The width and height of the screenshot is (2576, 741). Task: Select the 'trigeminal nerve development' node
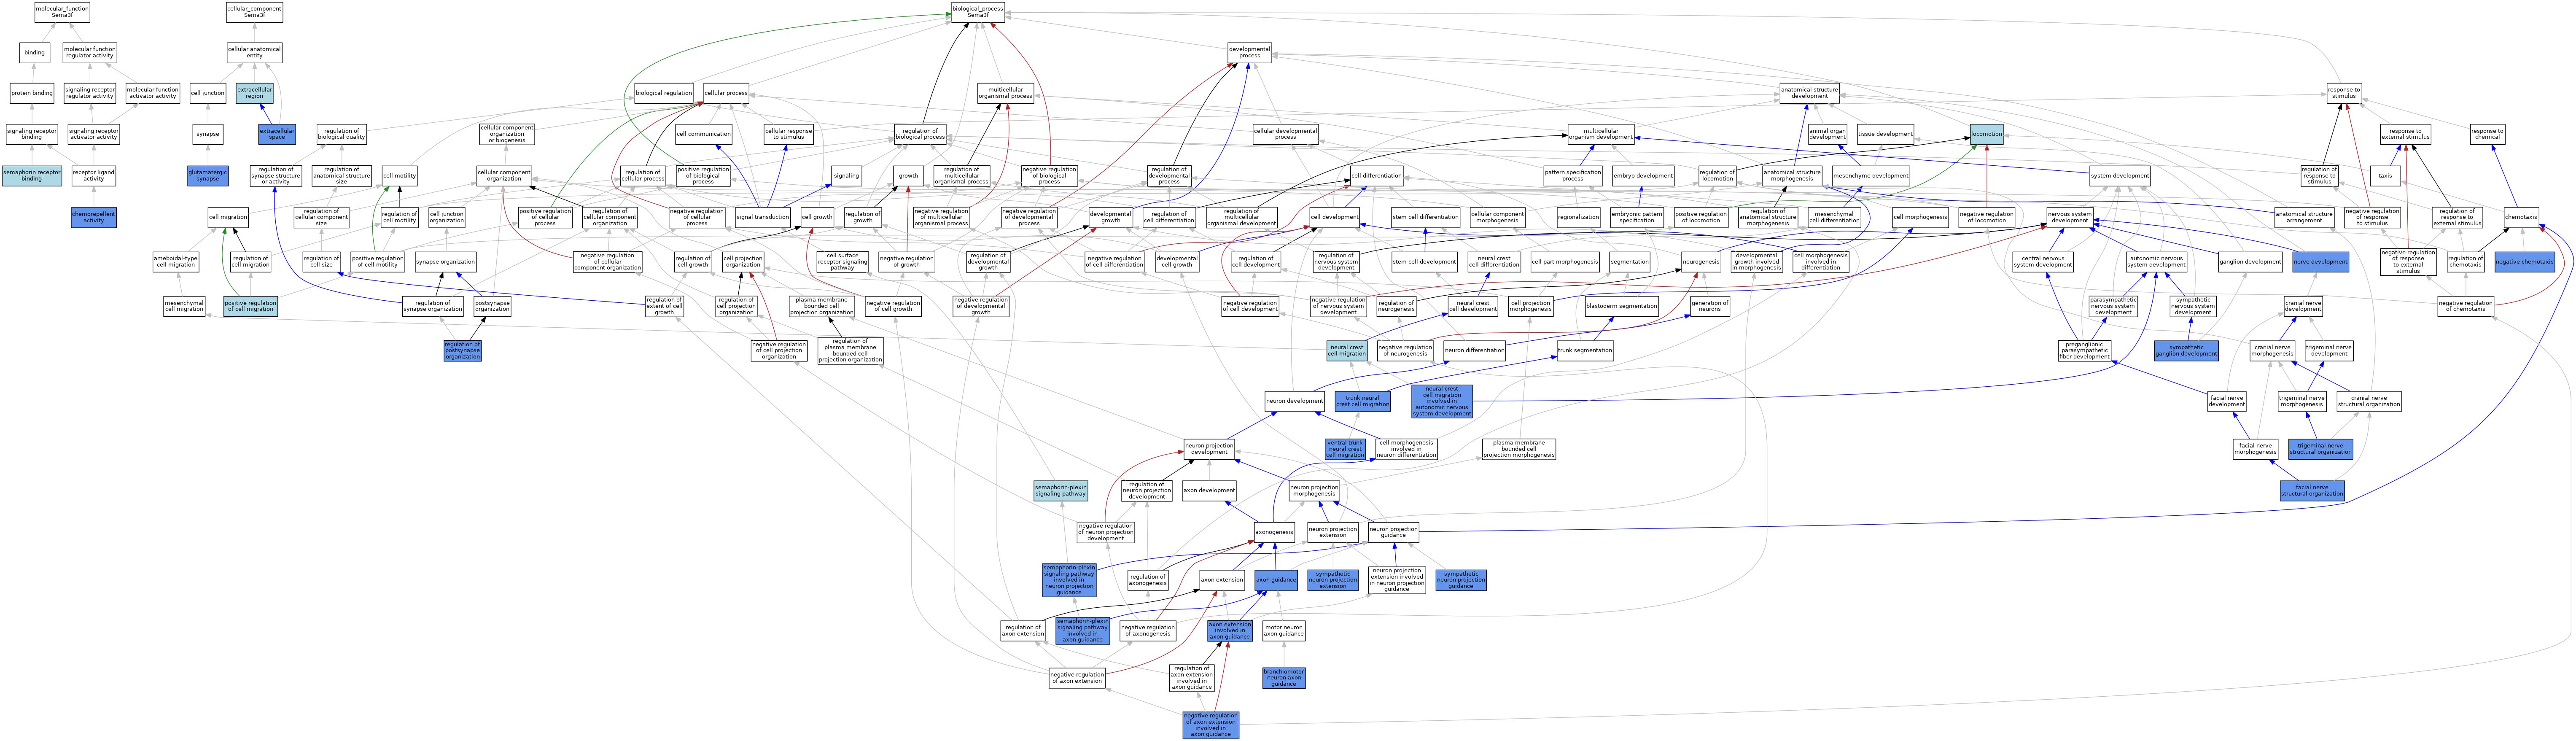2329,350
